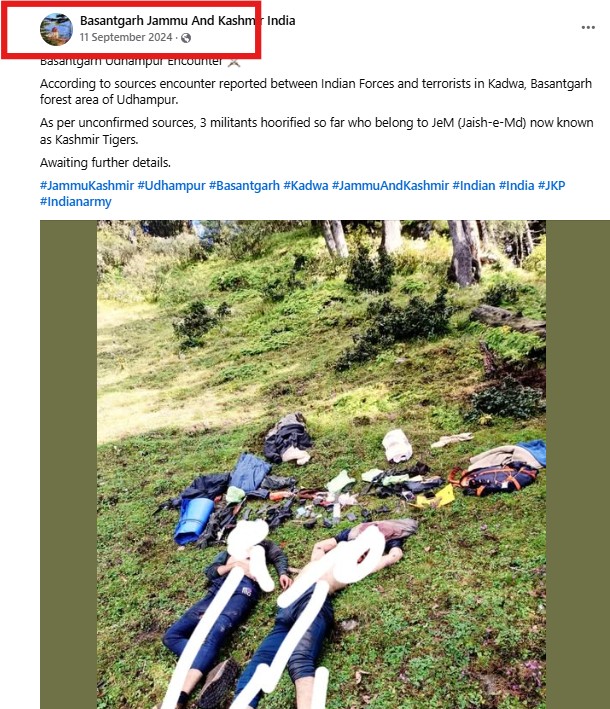Viewport: 610px width, 709px height.
Task: Open the attached post photo
Action: tap(321, 464)
